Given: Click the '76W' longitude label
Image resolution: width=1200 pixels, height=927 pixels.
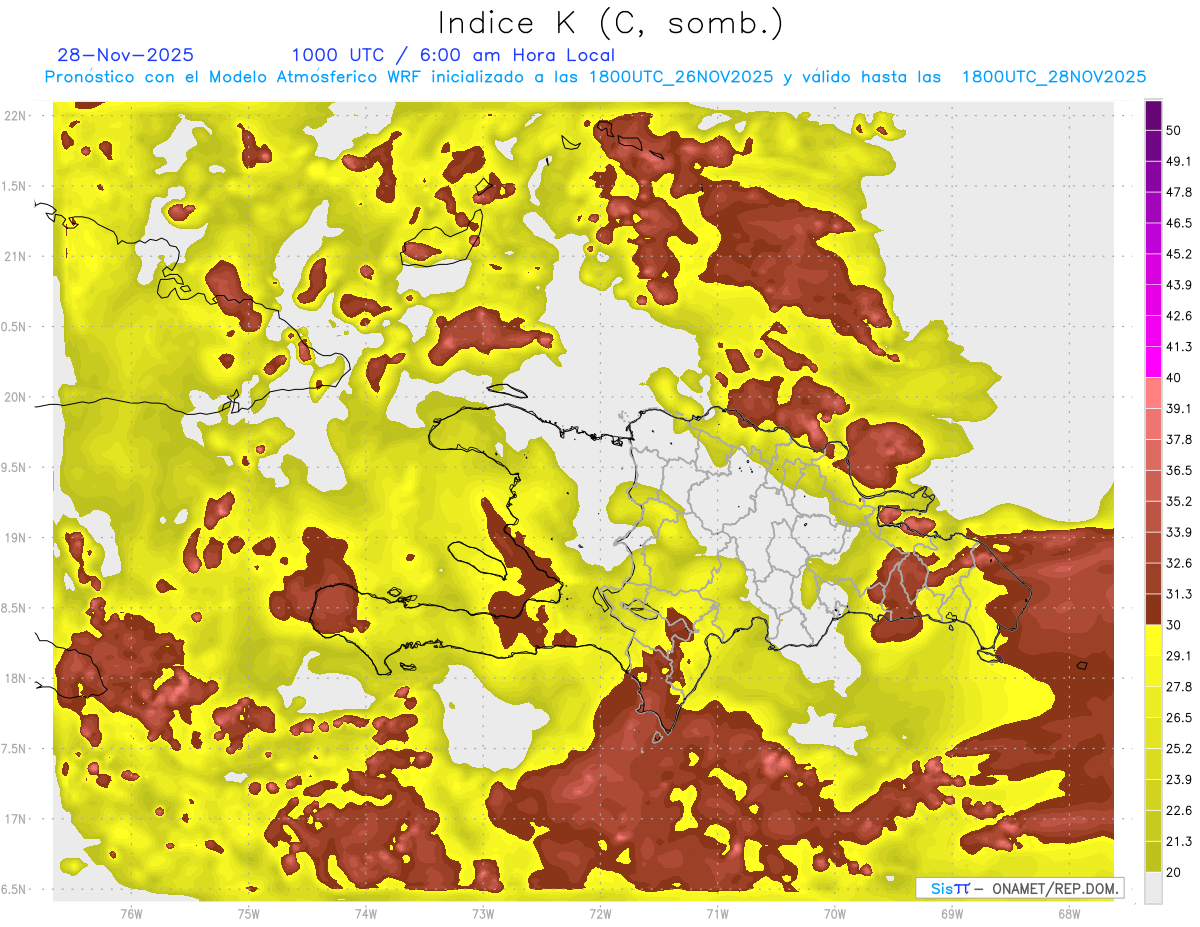Looking at the screenshot, I should pos(131,913).
